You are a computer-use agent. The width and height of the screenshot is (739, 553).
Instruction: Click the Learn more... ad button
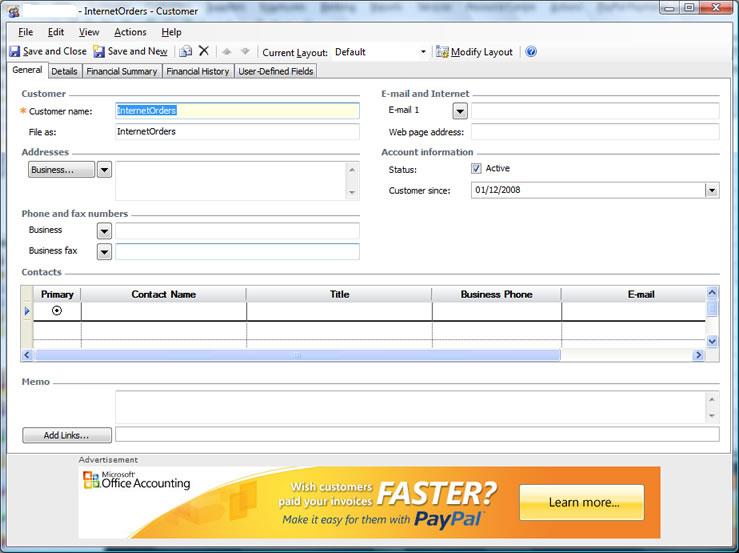click(x=582, y=503)
